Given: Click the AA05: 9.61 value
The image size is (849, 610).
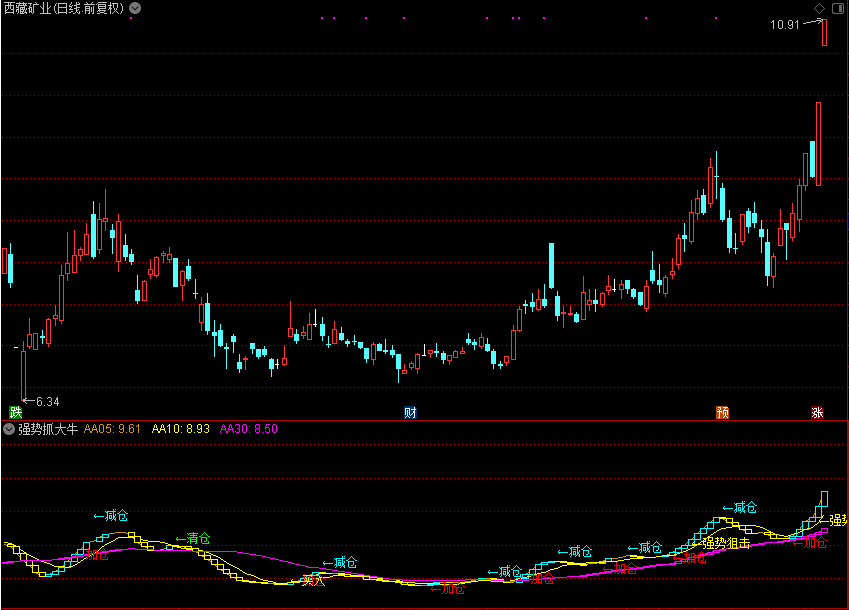Looking at the screenshot, I should pos(112,429).
